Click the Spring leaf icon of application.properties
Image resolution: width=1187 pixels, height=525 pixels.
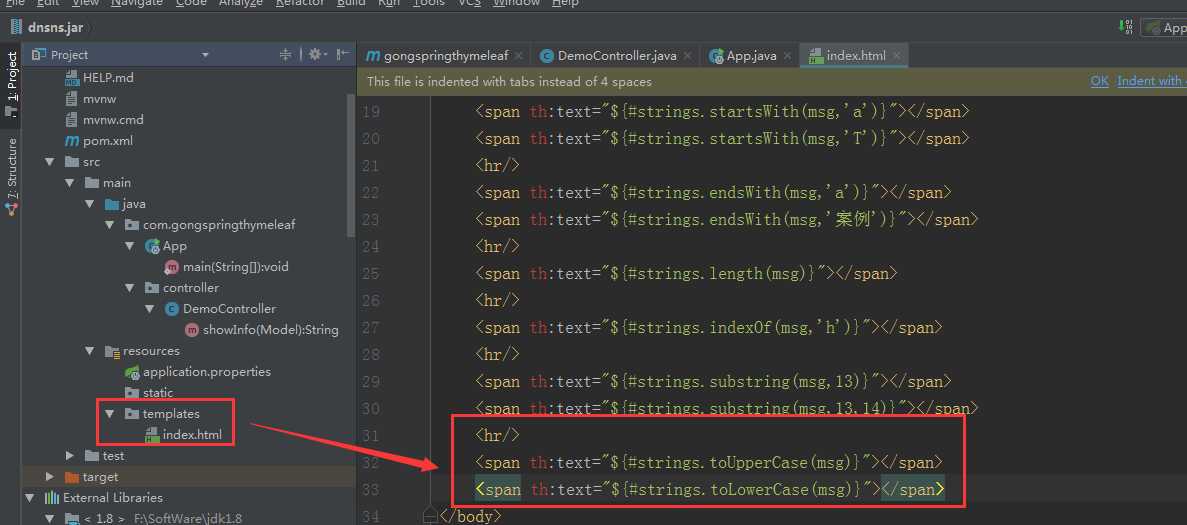(x=132, y=372)
